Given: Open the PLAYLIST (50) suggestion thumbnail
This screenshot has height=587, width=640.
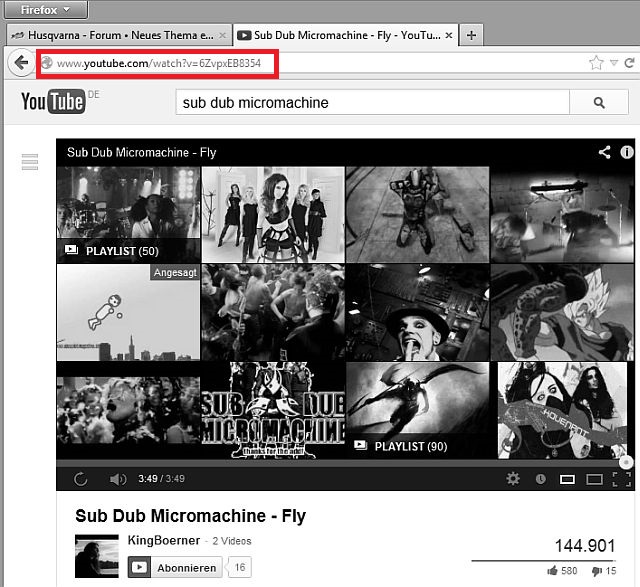Looking at the screenshot, I should pyautogui.click(x=129, y=215).
